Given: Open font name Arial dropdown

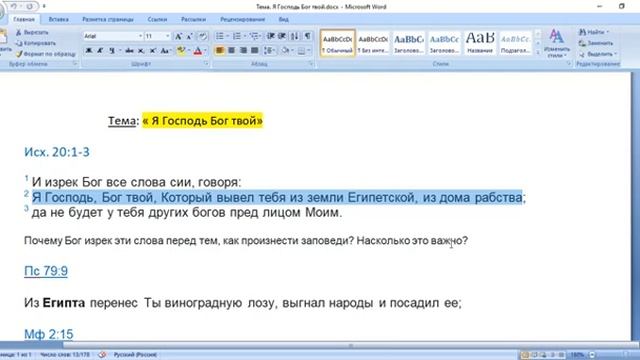Looking at the screenshot, I should [140, 36].
